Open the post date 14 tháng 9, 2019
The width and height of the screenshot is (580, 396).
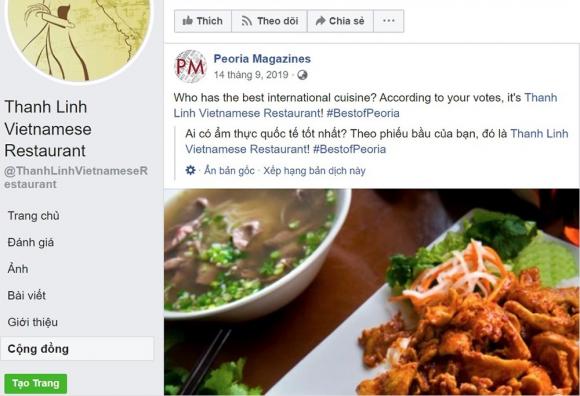point(251,75)
